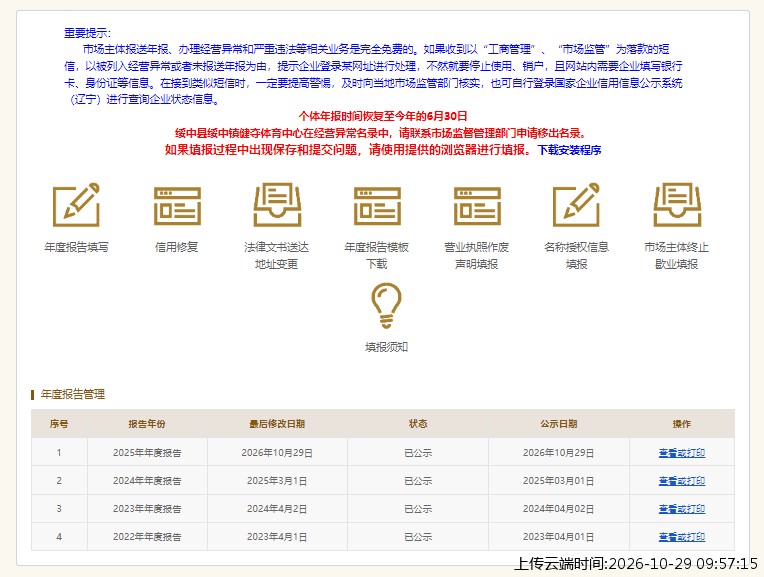Click the 年度报告填写 label
The height and width of the screenshot is (577, 764).
[76, 247]
